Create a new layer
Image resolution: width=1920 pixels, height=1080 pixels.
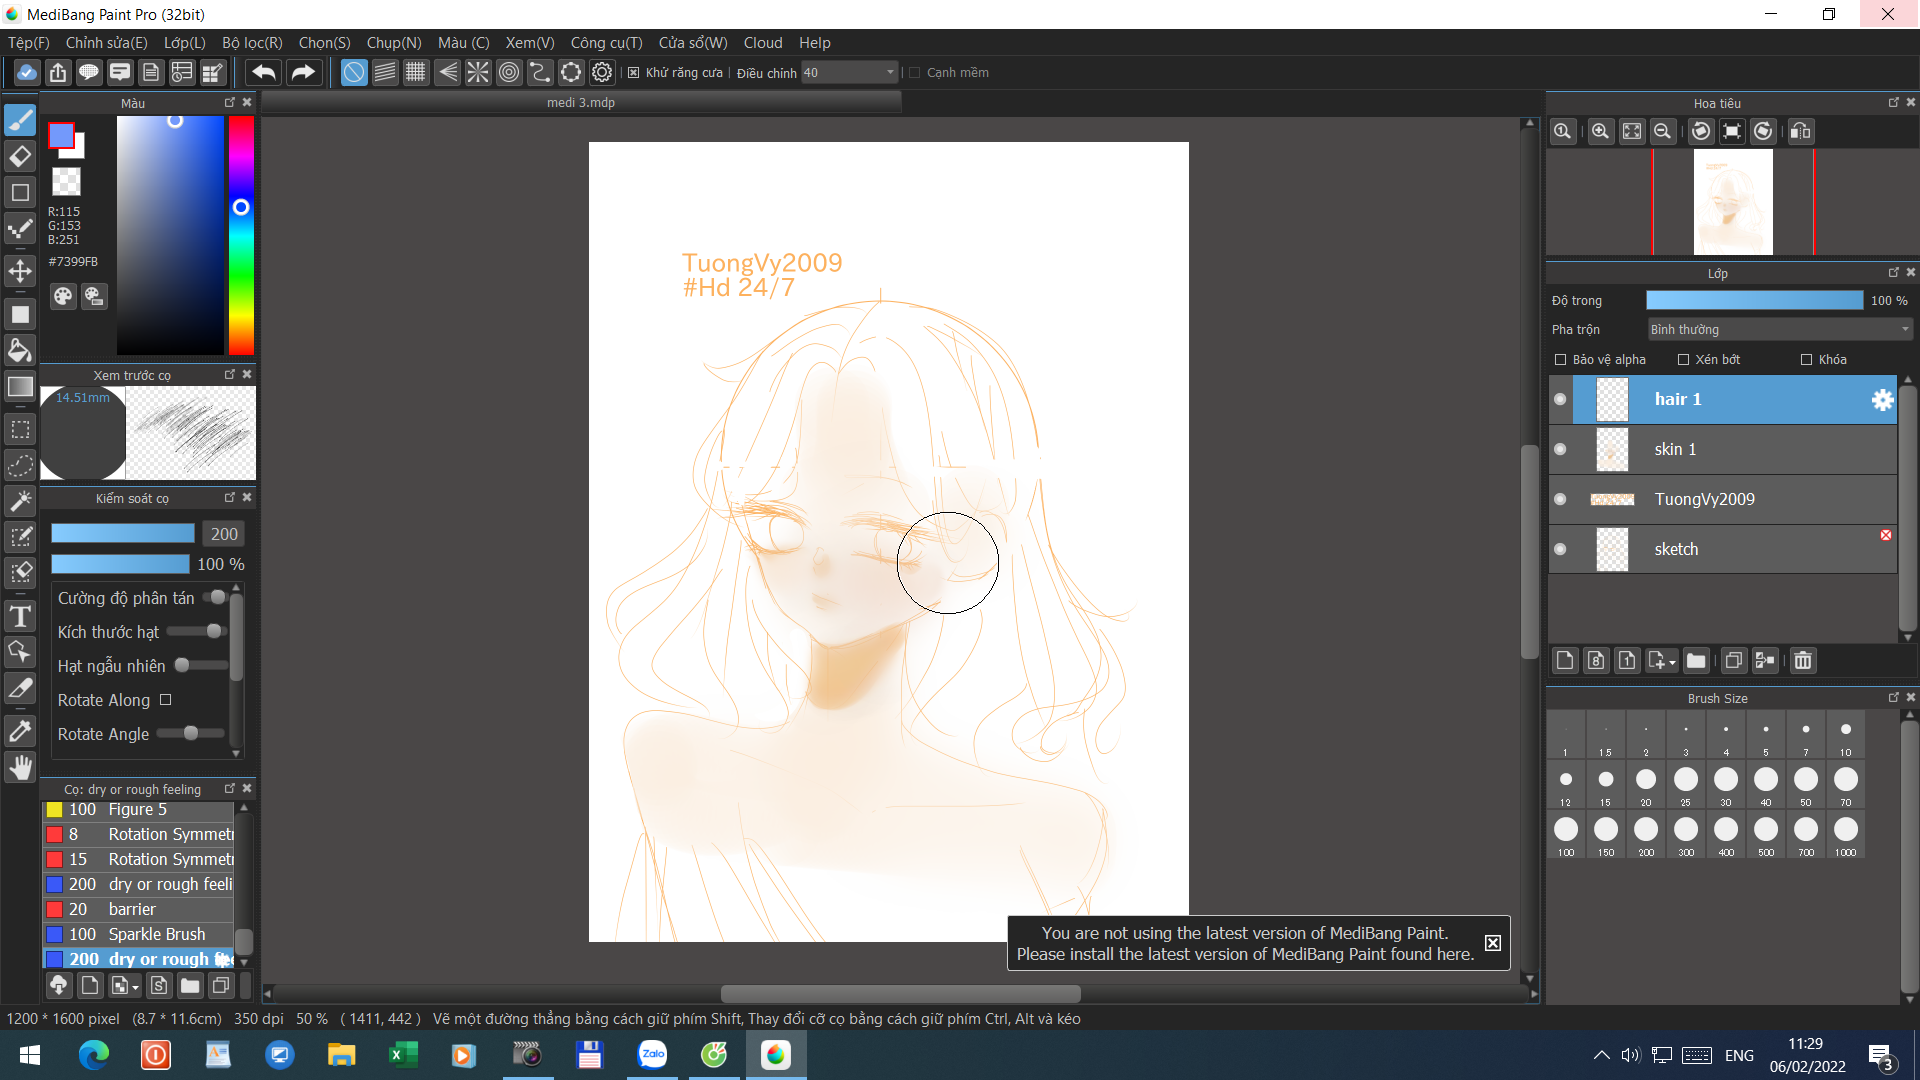(1565, 660)
